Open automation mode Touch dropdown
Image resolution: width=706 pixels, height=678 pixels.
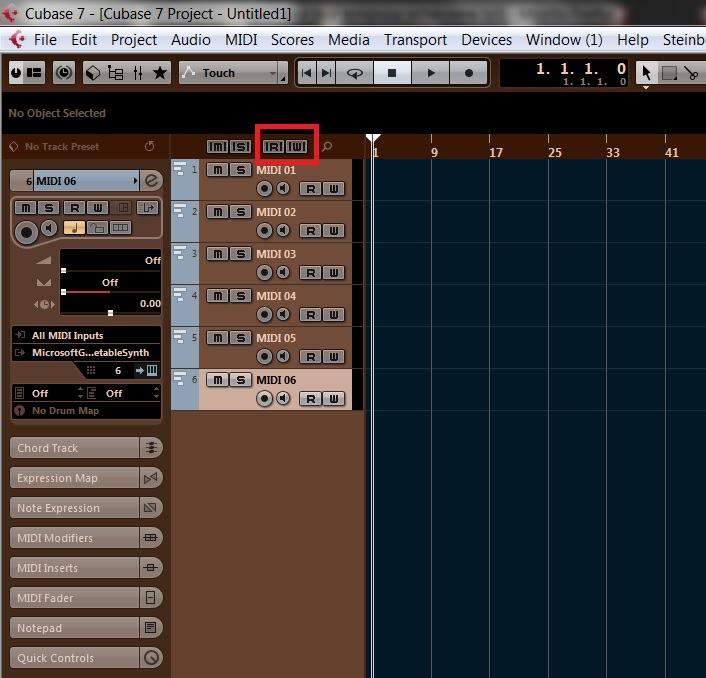coord(233,72)
